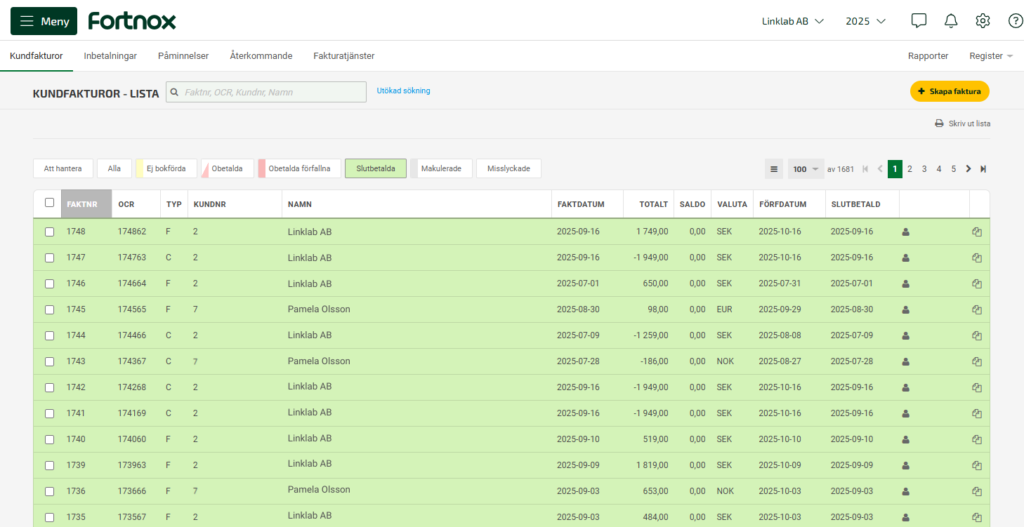Open the column list settings icon

[774, 169]
